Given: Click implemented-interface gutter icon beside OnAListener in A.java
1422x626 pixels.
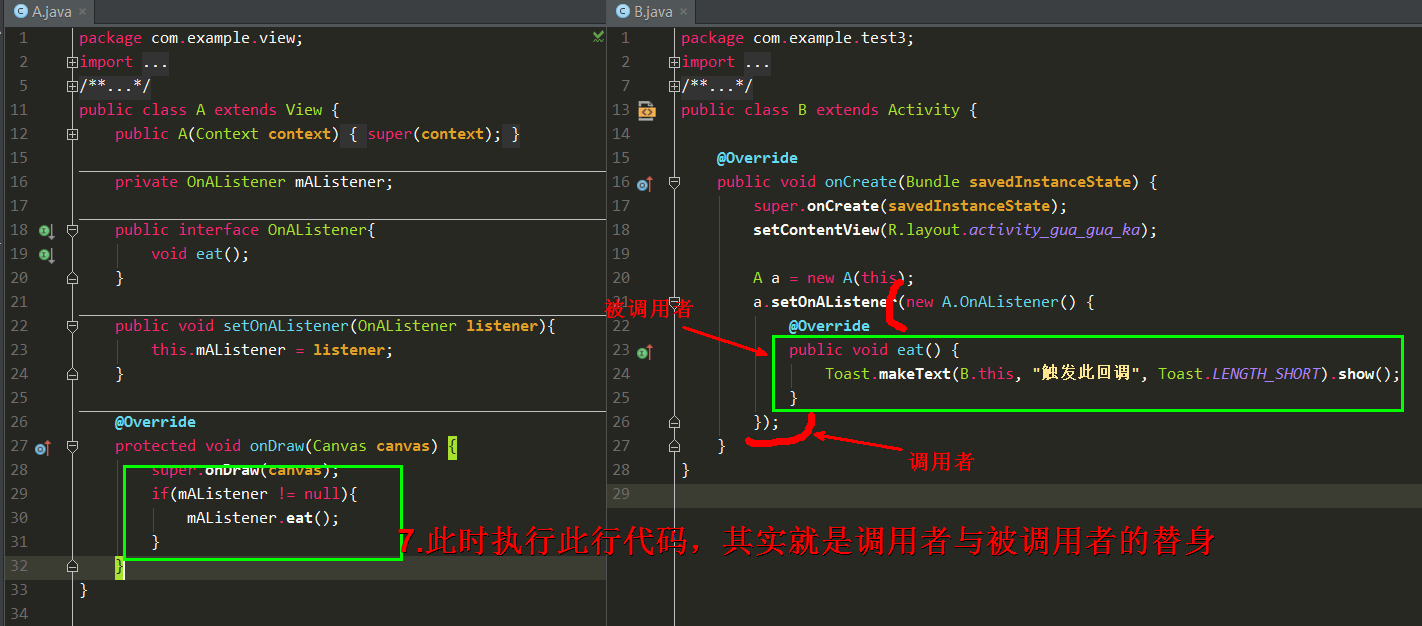Looking at the screenshot, I should pyautogui.click(x=46, y=230).
